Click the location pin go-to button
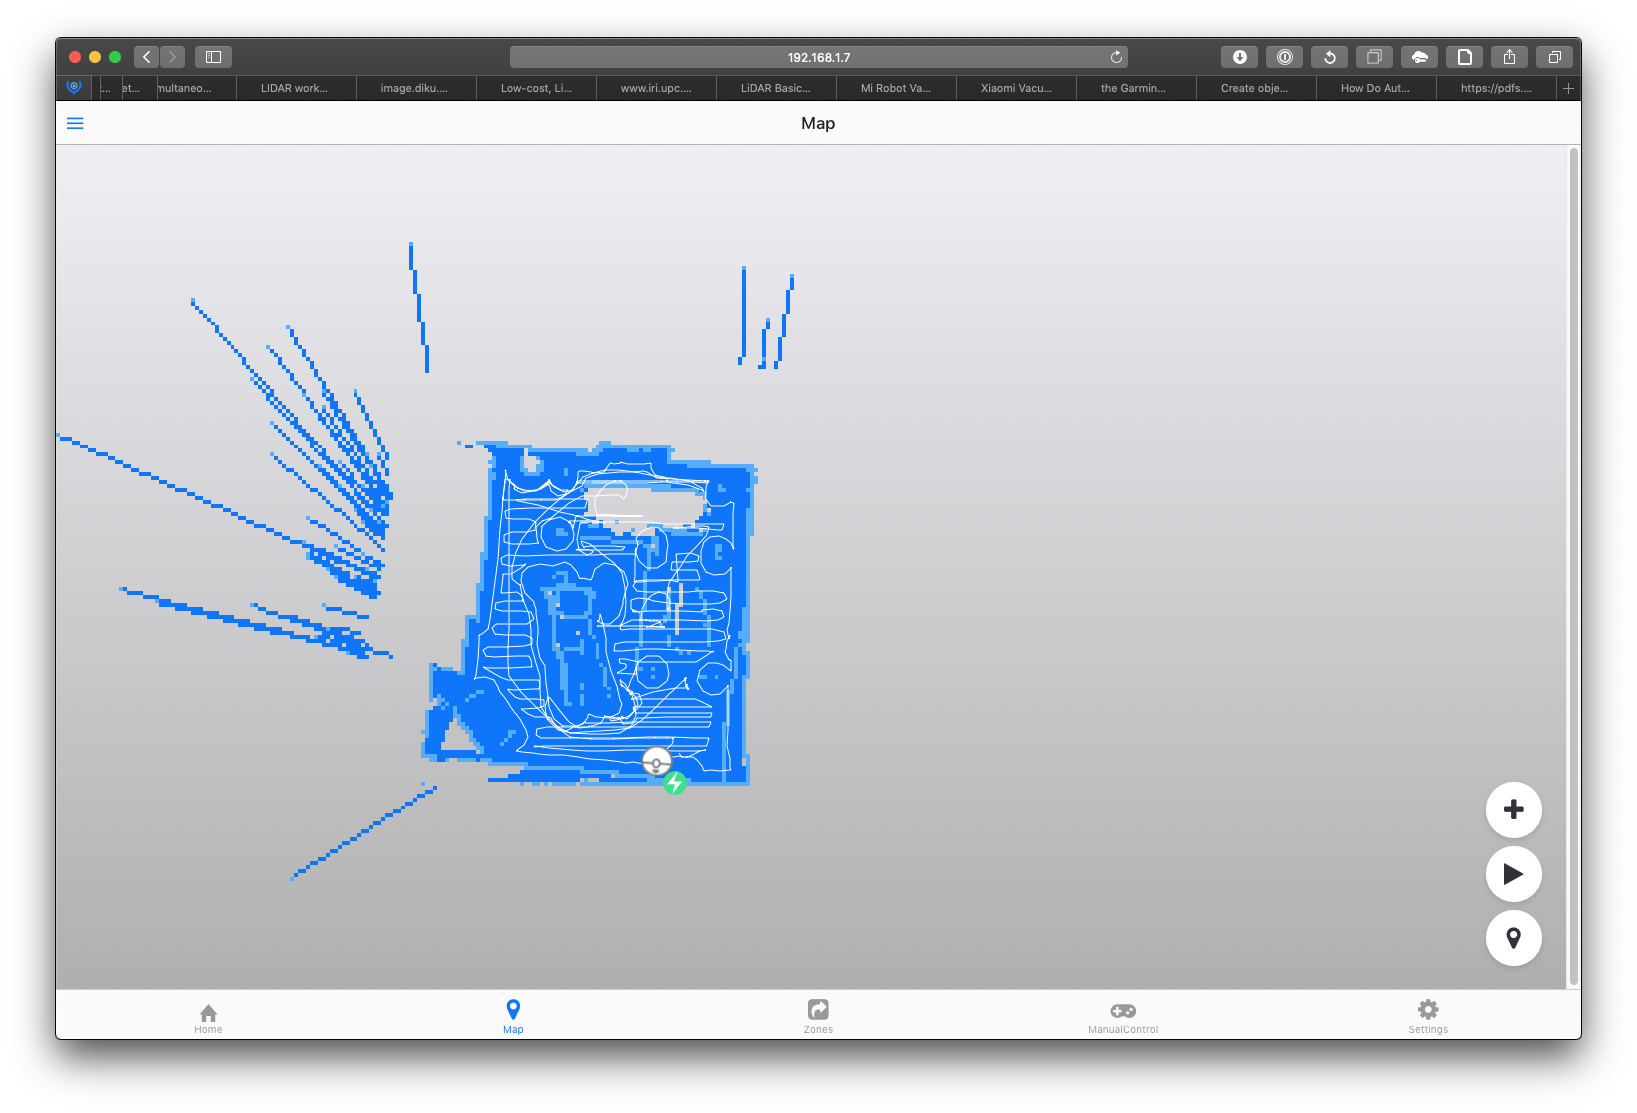 pyautogui.click(x=1513, y=938)
